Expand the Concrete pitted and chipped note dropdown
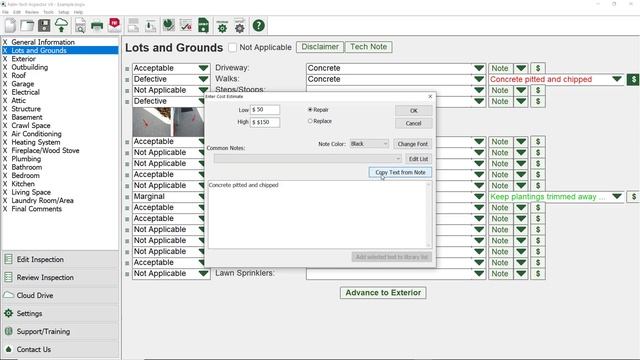 click(x=617, y=79)
